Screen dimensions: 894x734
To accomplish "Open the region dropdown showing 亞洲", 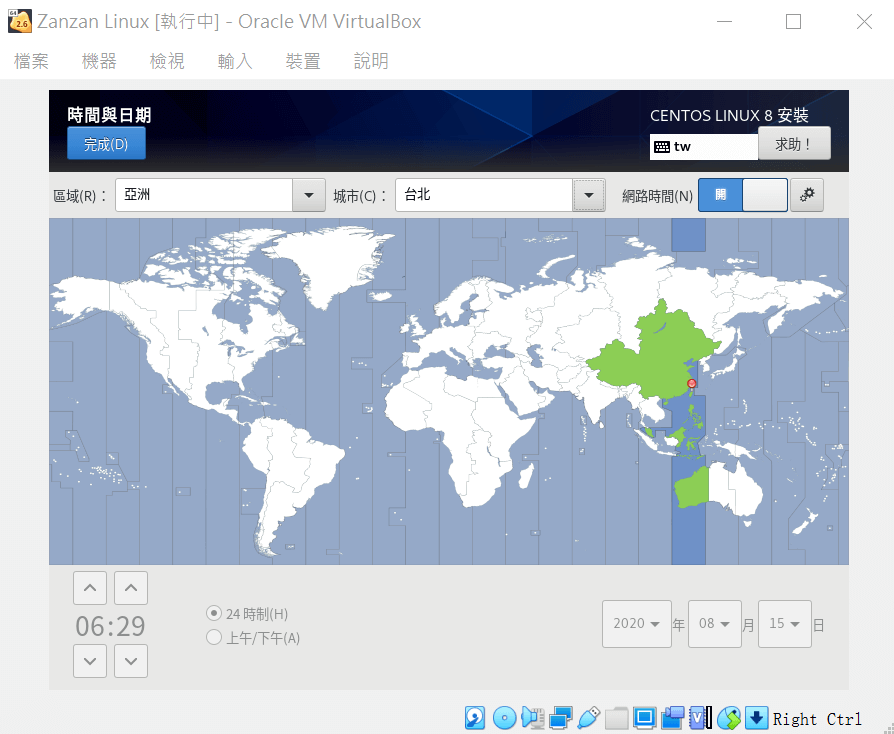I will tap(220, 195).
